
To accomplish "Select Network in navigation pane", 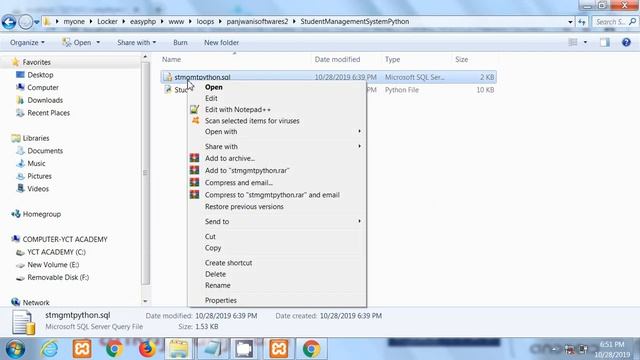I will coord(36,302).
